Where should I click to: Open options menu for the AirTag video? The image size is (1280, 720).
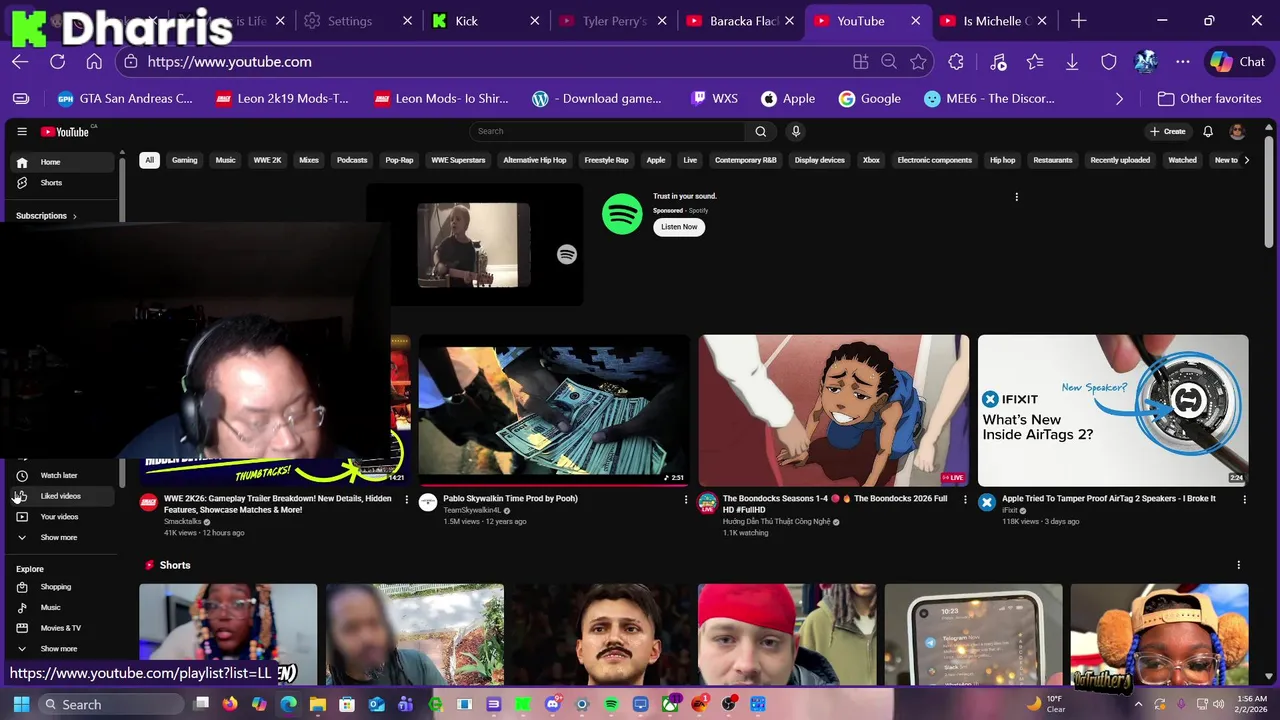(1245, 499)
